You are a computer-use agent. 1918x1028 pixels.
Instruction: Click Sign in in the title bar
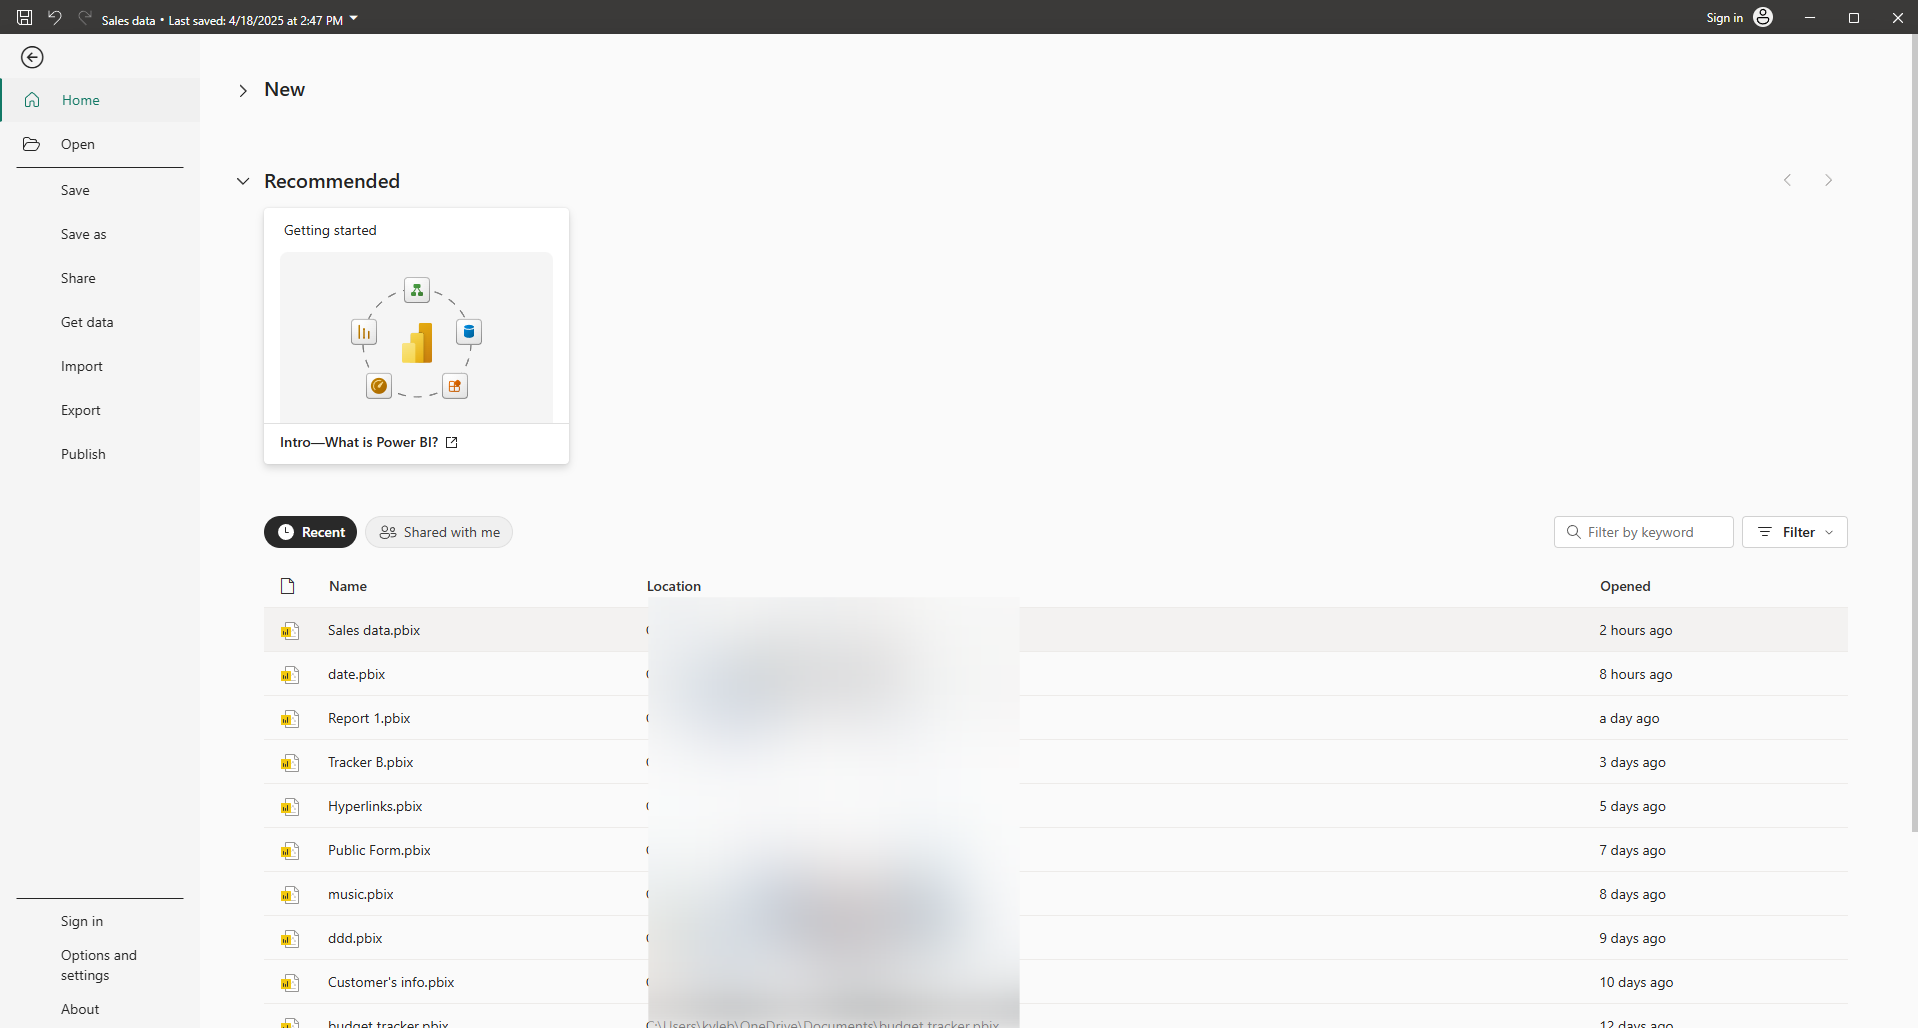click(1724, 18)
